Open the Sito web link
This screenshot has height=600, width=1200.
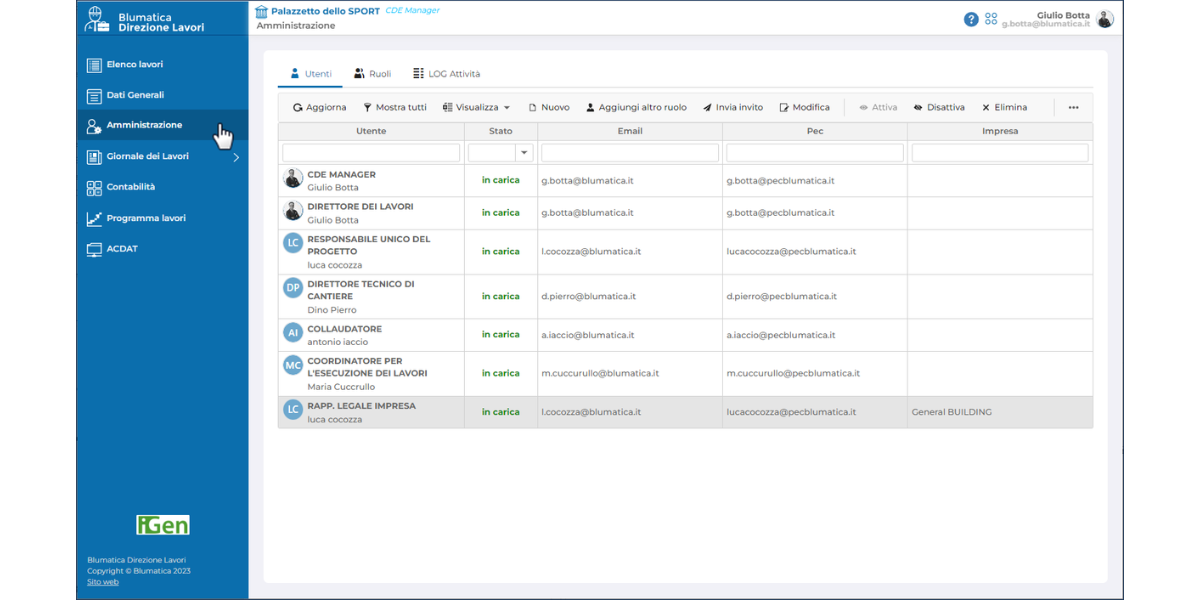102,582
